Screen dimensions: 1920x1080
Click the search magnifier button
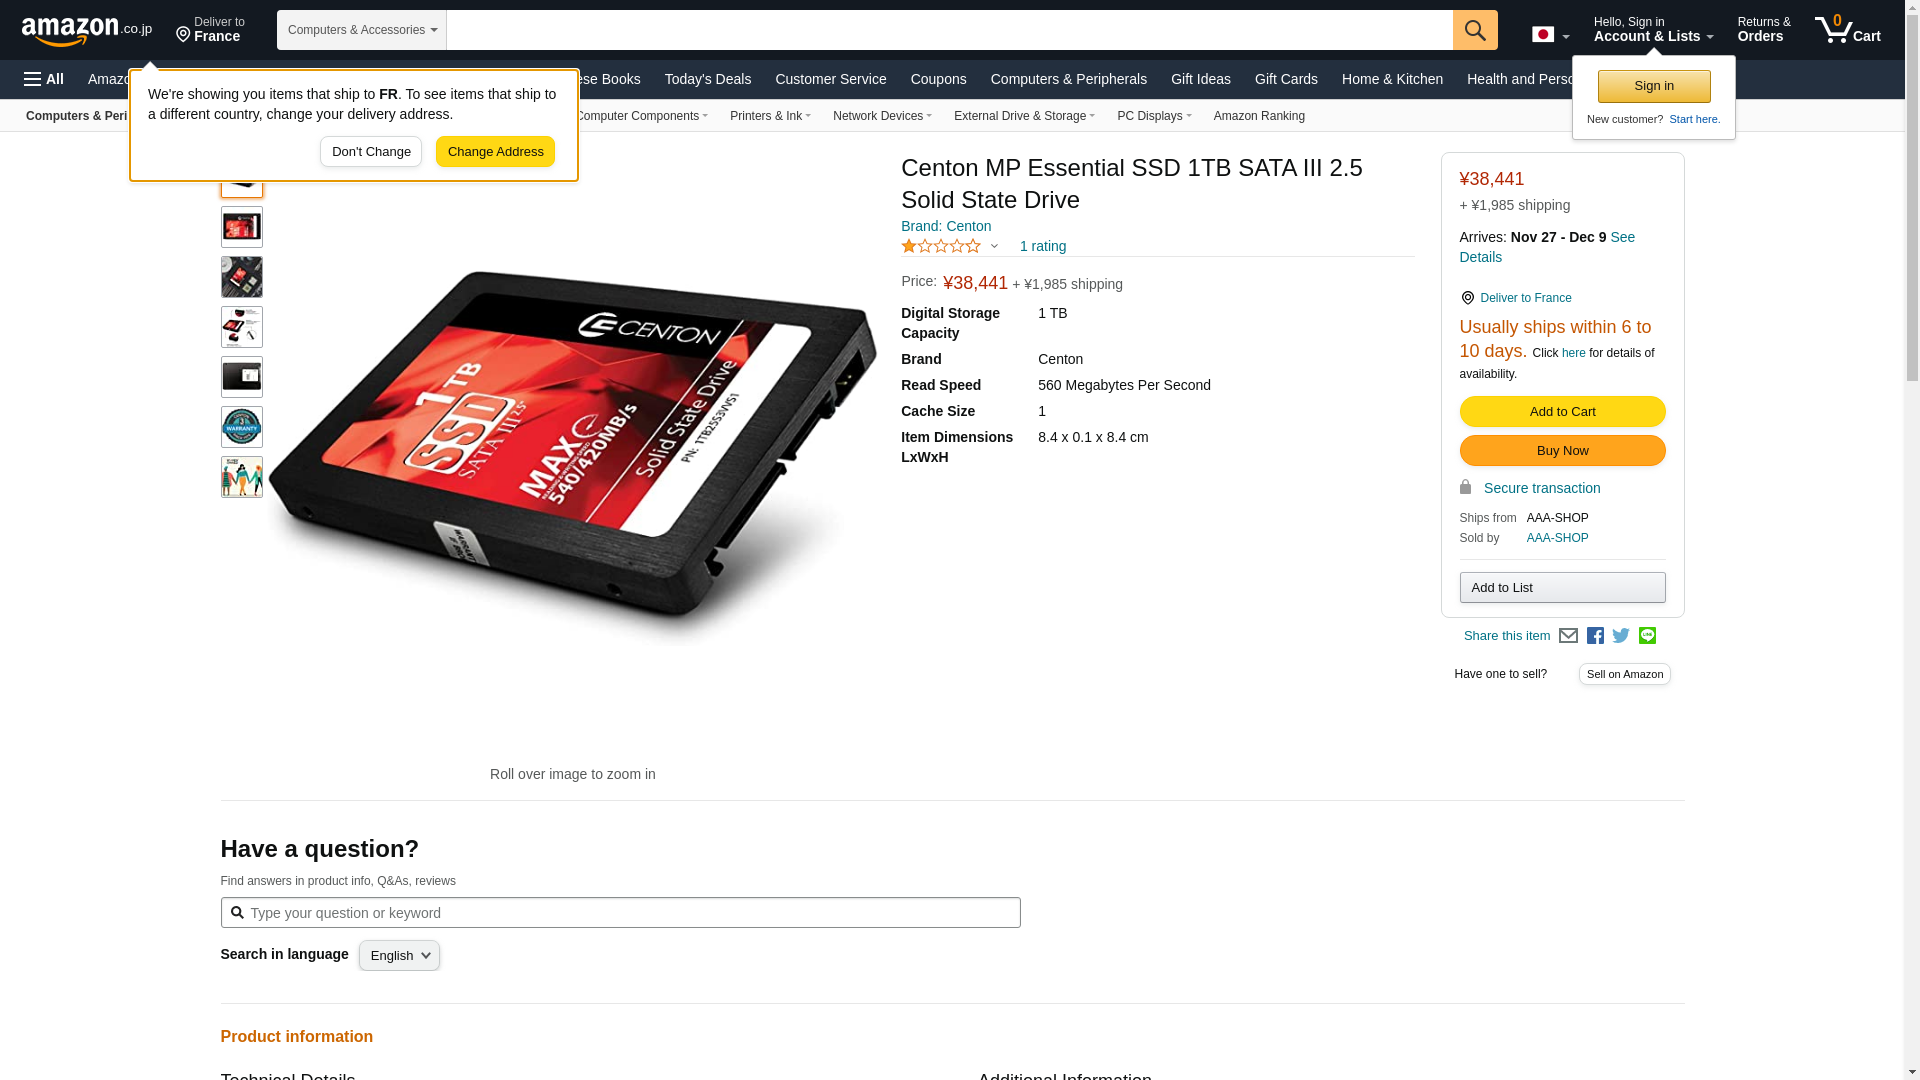click(x=1475, y=30)
